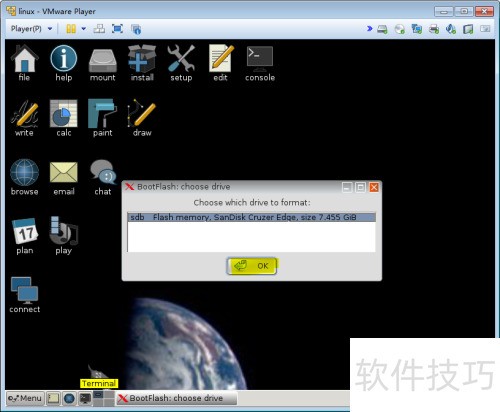Click VMware network adapter device icon

pos(416,29)
